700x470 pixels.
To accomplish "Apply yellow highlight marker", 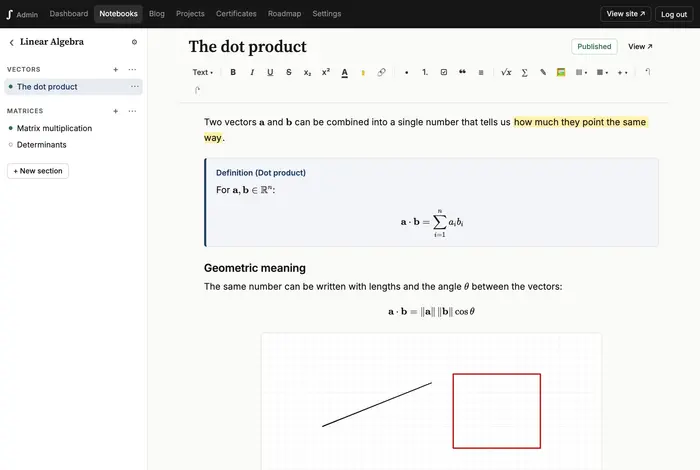I will coord(363,72).
